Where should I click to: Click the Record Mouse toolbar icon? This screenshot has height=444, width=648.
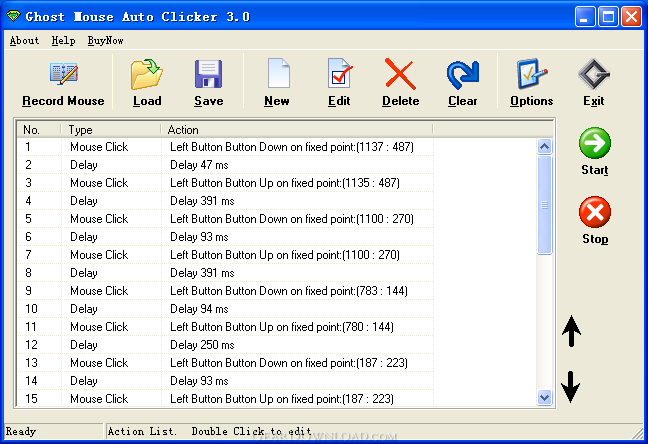(x=64, y=74)
